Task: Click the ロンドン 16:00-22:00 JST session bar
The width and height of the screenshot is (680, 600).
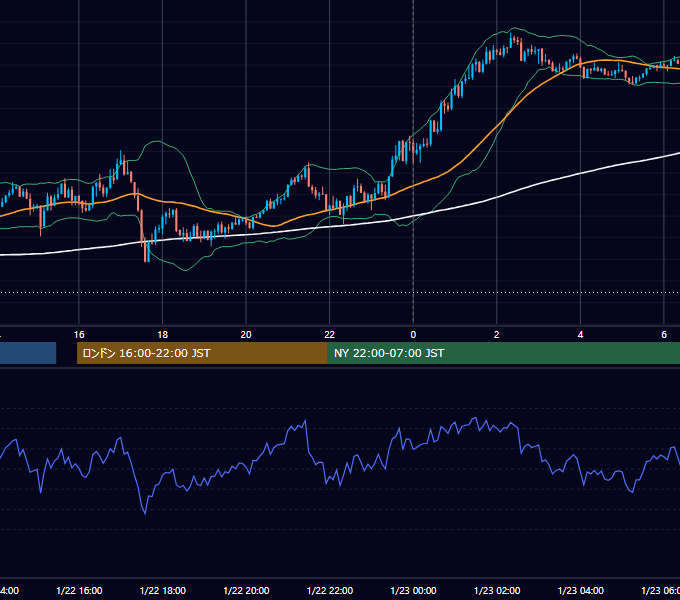Action: point(202,353)
